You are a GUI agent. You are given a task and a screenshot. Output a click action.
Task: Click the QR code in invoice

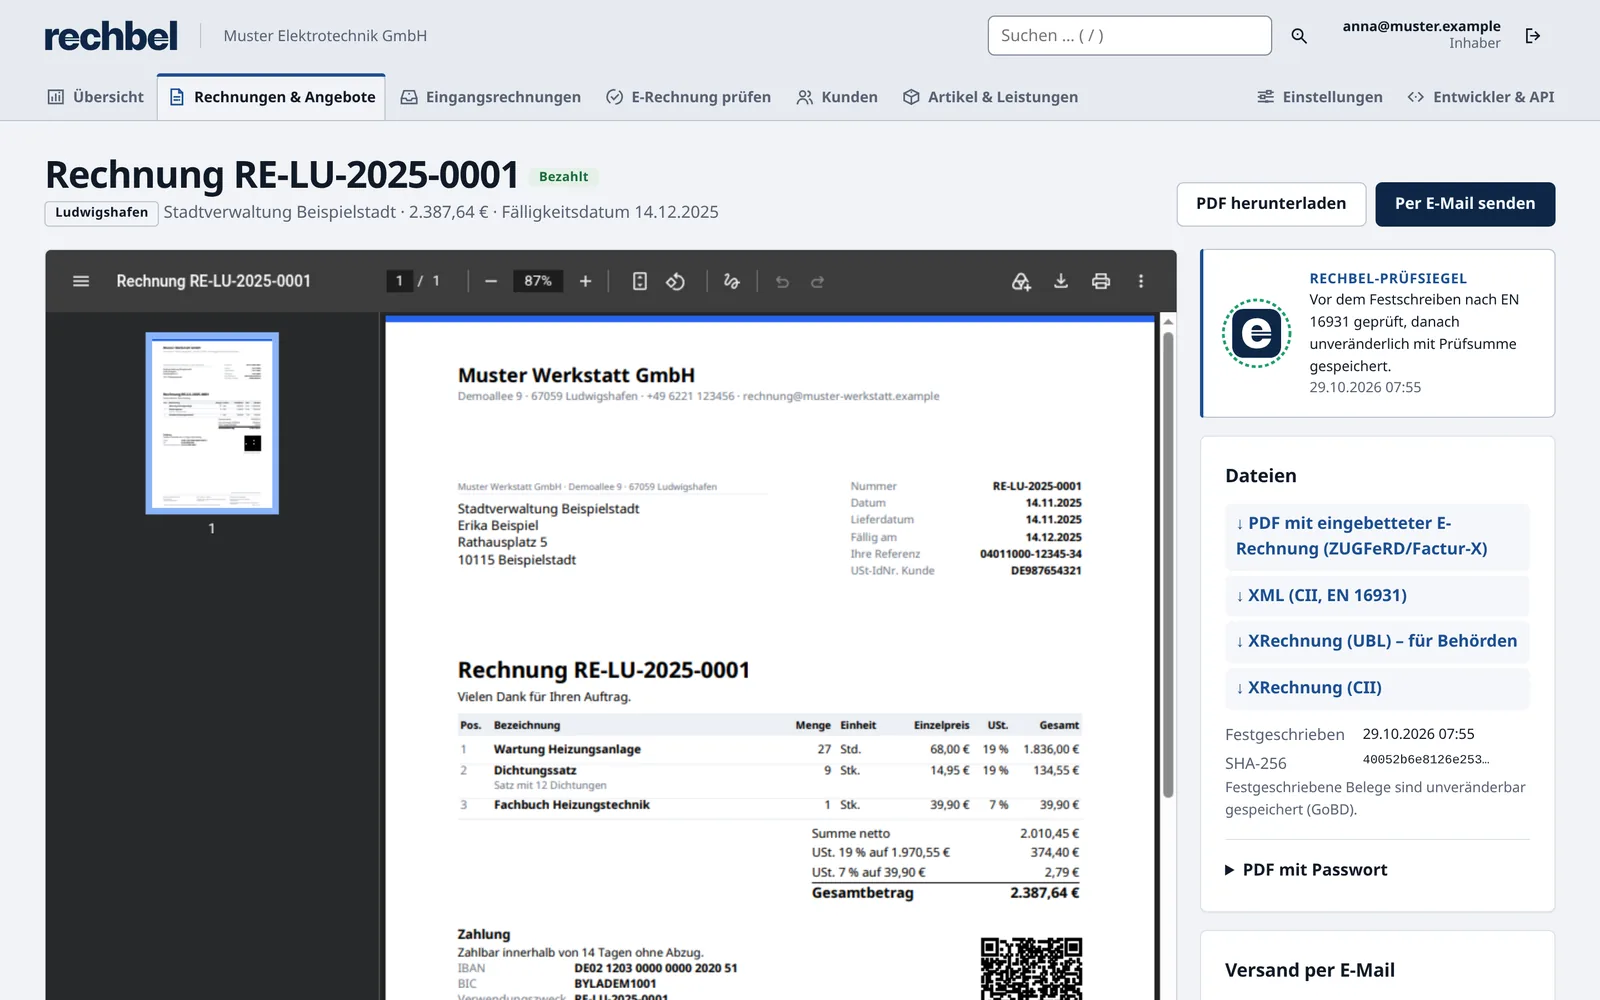1031,968
